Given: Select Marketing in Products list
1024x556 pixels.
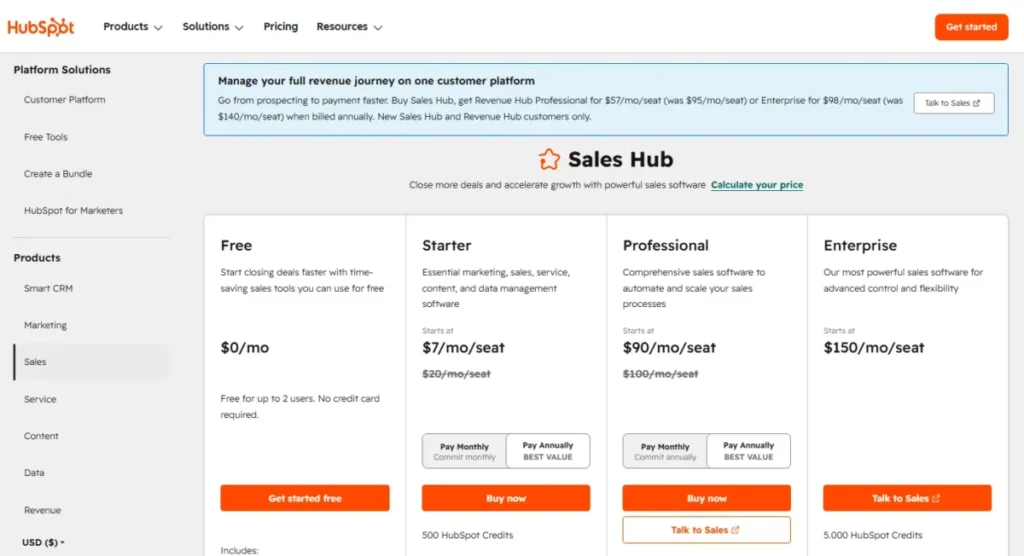Looking at the screenshot, I should coord(45,325).
